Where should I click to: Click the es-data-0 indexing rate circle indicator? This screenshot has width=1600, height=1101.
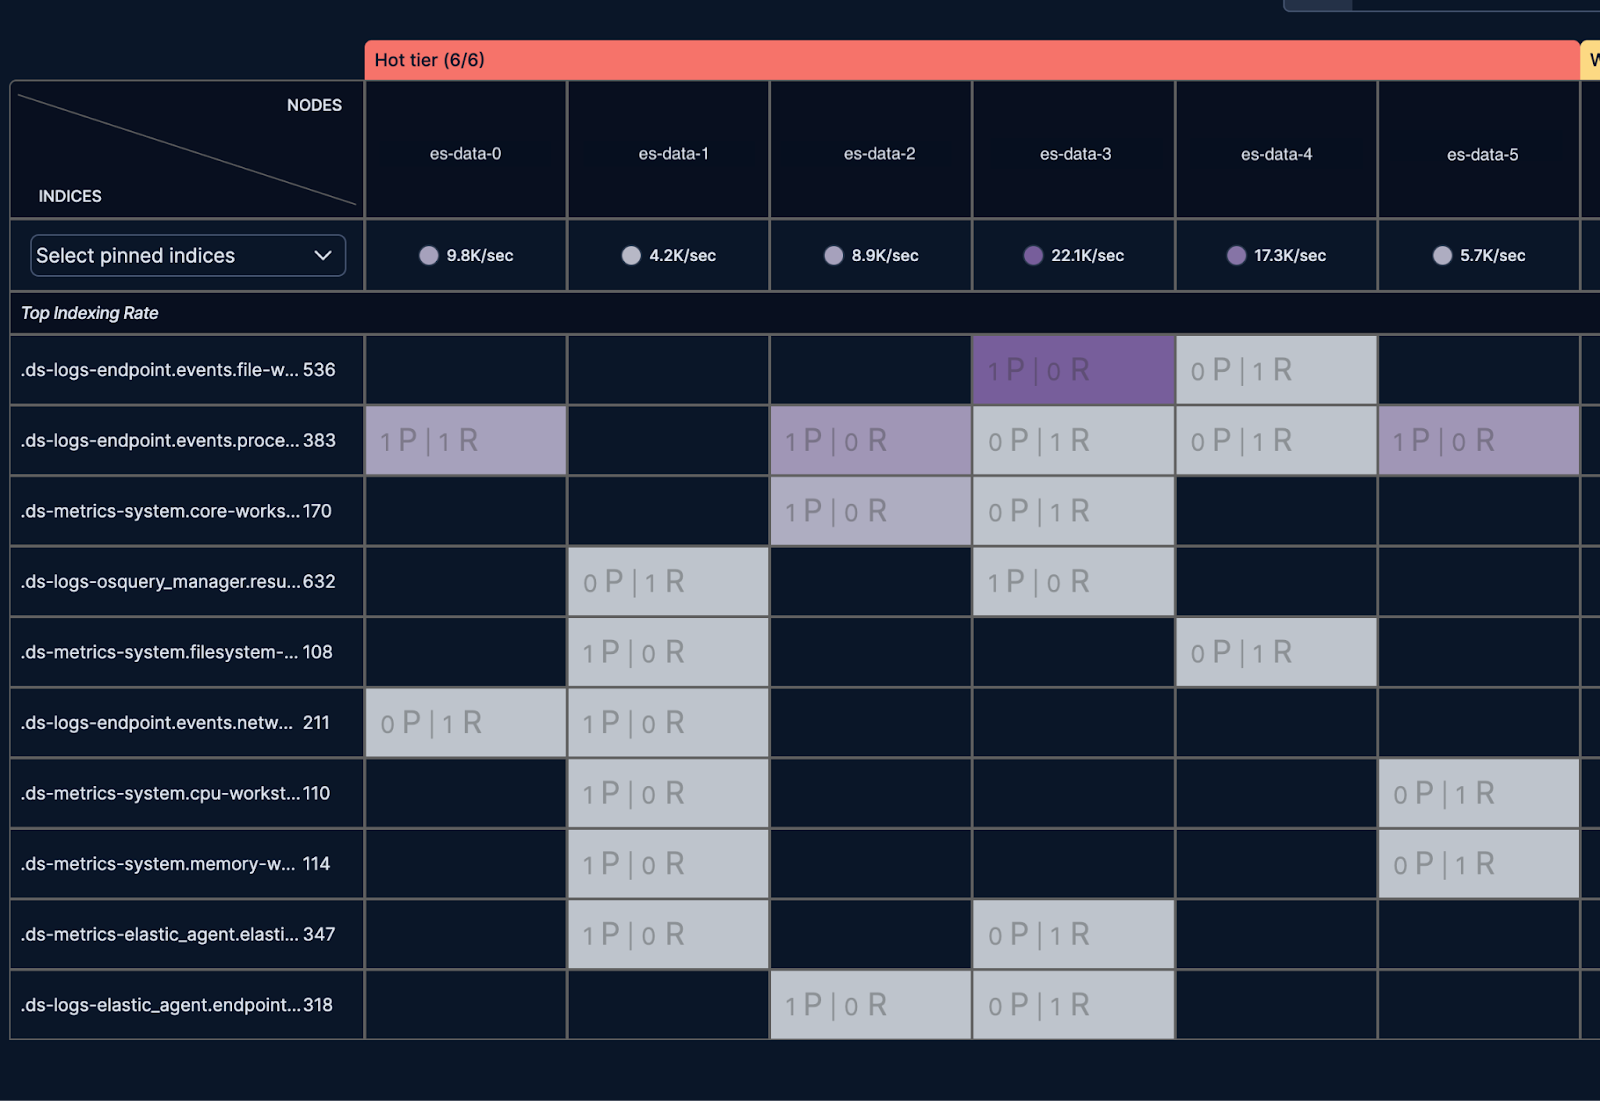click(x=429, y=255)
